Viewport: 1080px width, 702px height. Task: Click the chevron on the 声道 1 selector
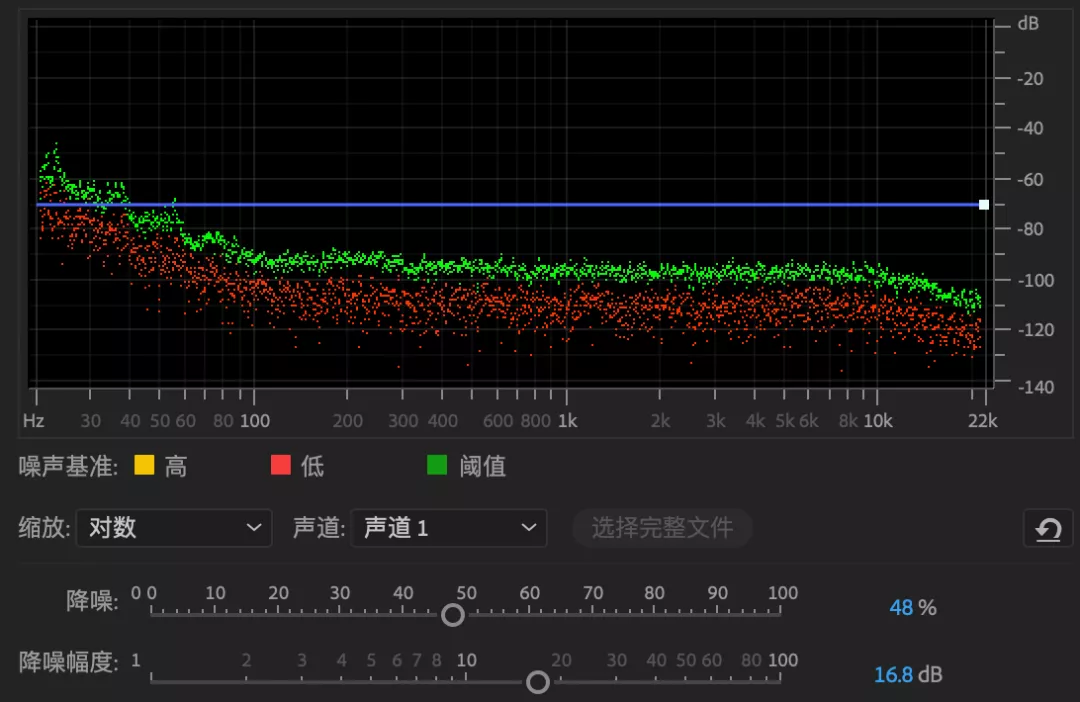coord(528,529)
